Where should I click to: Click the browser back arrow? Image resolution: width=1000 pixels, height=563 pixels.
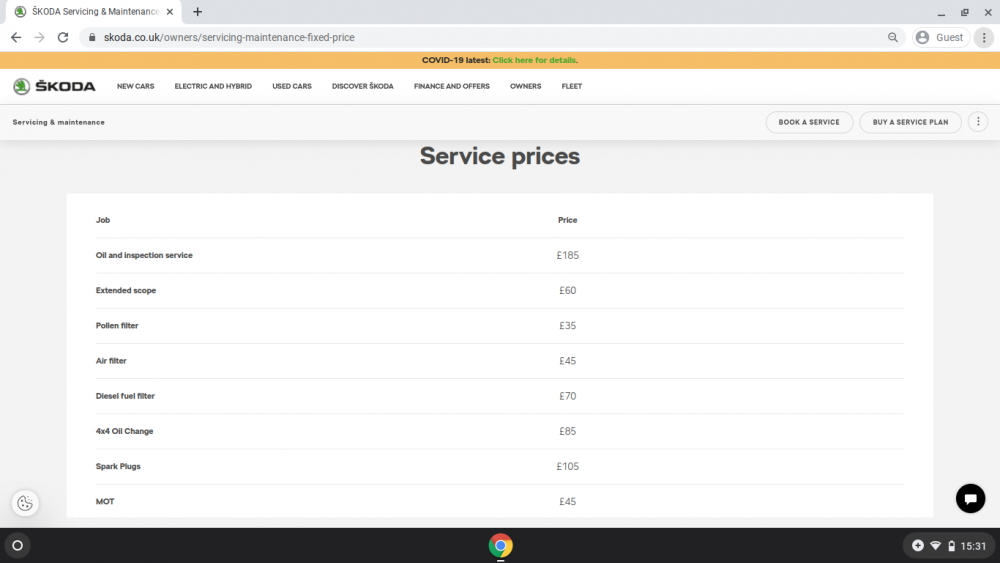point(16,38)
